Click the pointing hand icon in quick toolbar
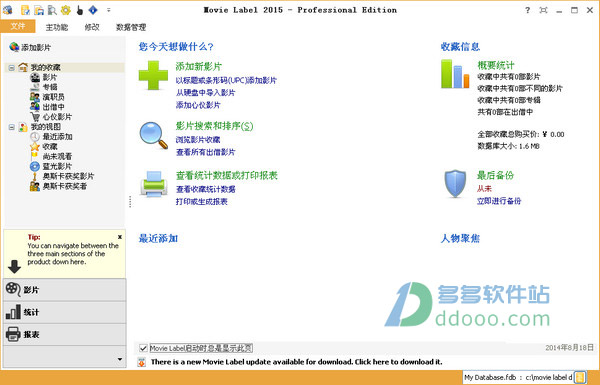 [x=80, y=10]
